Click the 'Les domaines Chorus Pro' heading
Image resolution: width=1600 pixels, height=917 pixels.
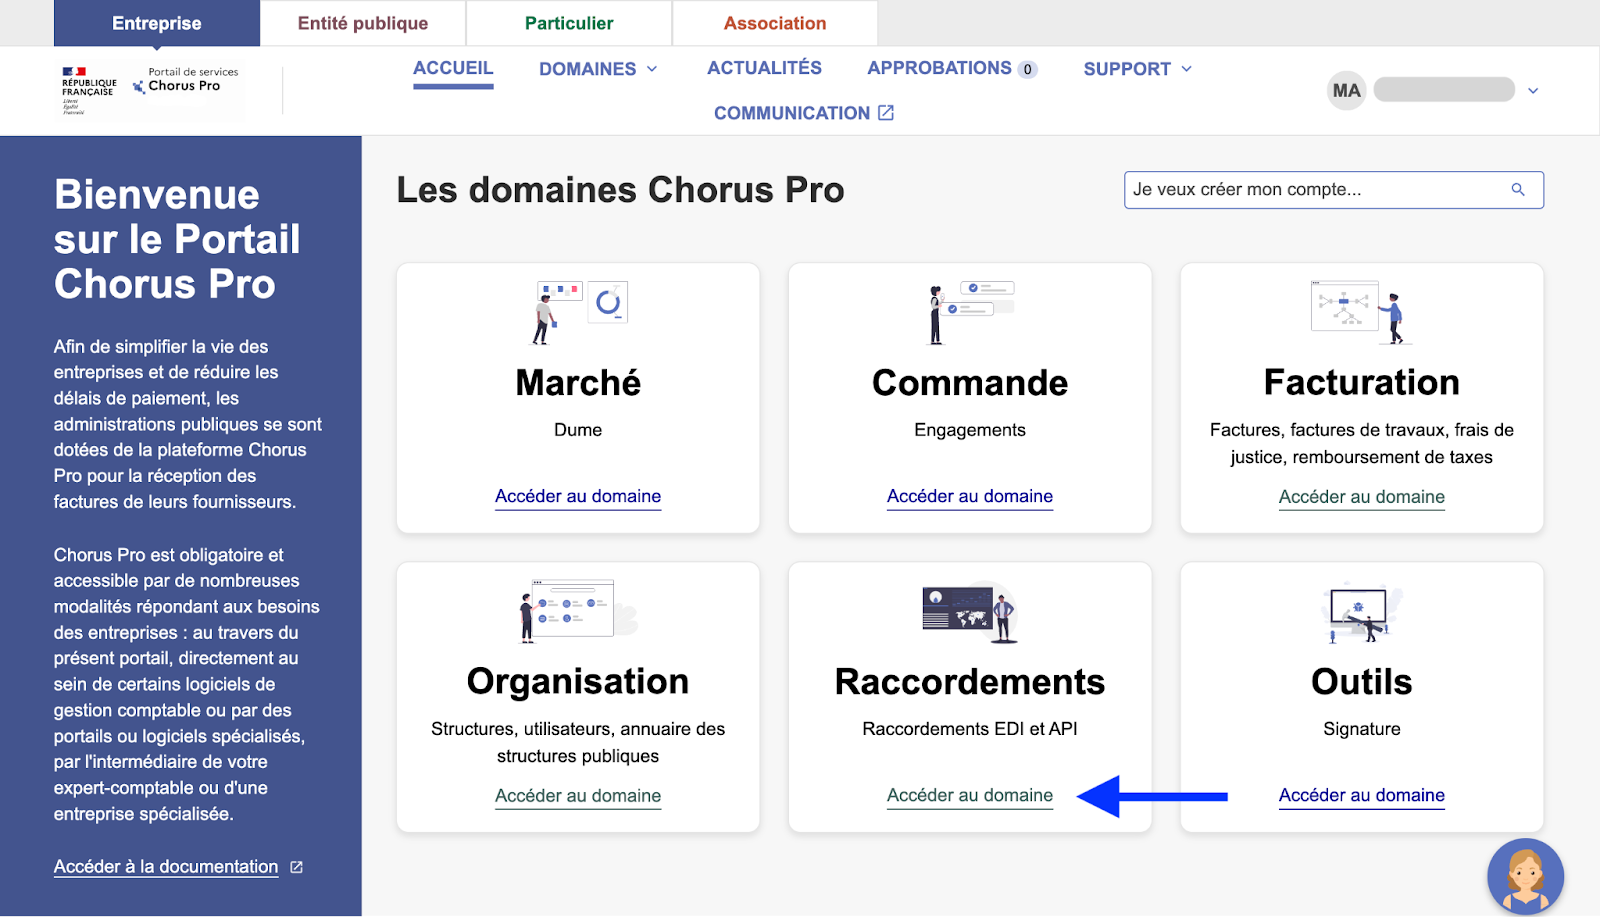(x=620, y=190)
